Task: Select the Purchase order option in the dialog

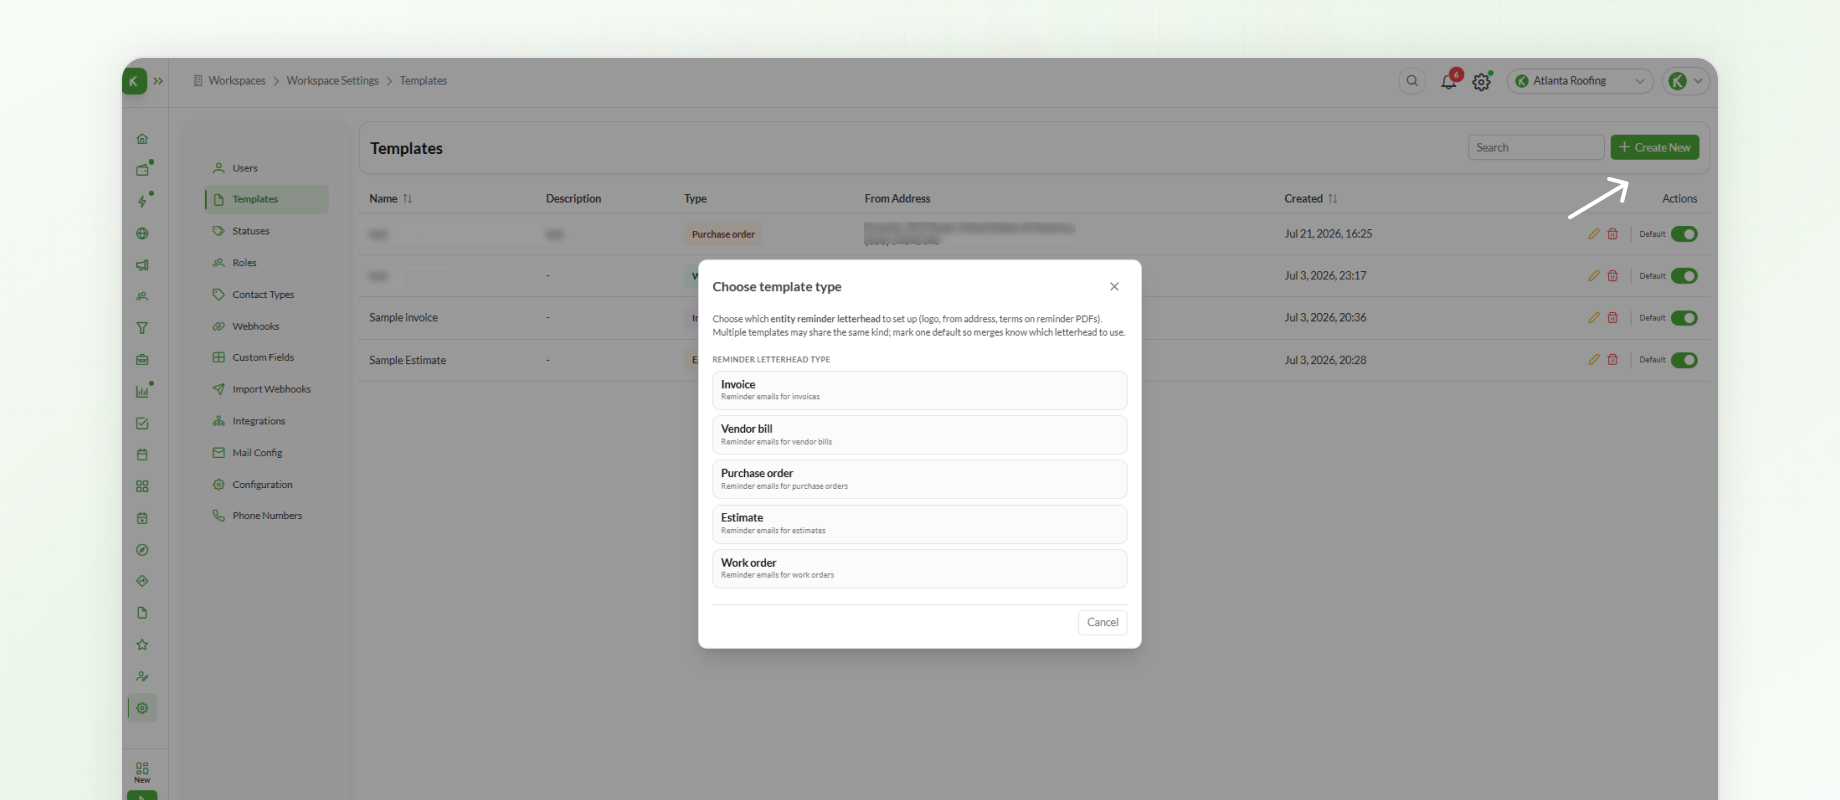Action: (x=920, y=479)
